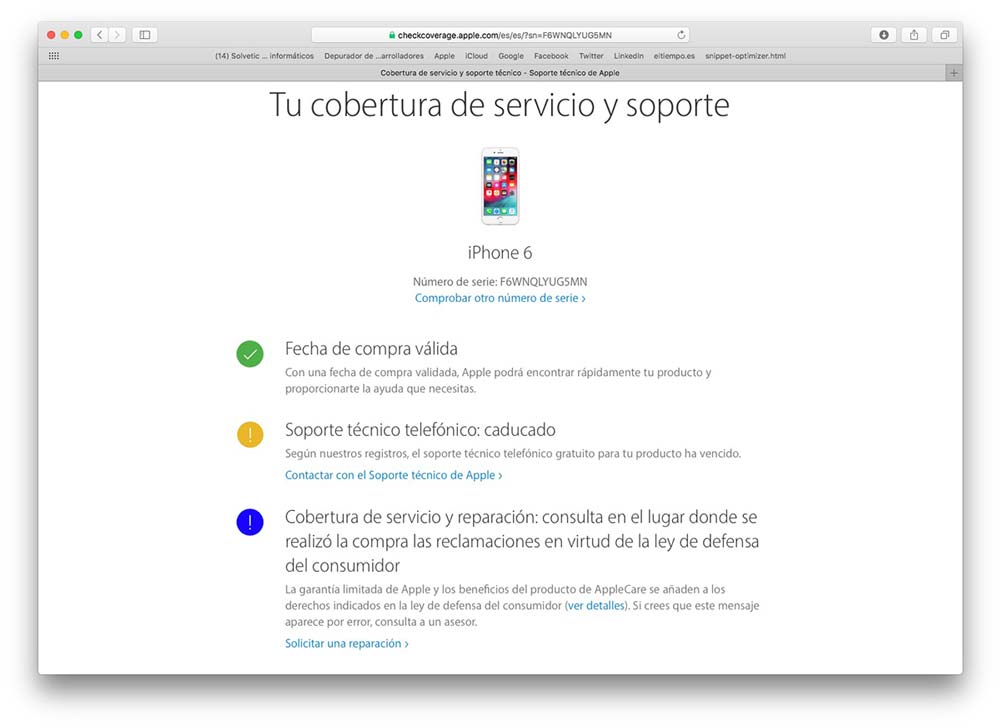Open the Safari downloads button
1000x728 pixels.
(884, 35)
